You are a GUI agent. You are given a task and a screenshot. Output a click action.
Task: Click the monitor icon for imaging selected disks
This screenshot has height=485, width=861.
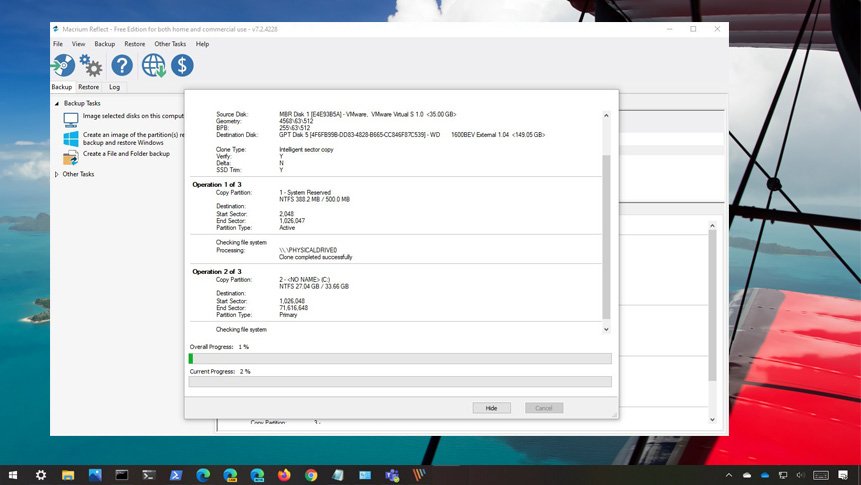pyautogui.click(x=71, y=117)
